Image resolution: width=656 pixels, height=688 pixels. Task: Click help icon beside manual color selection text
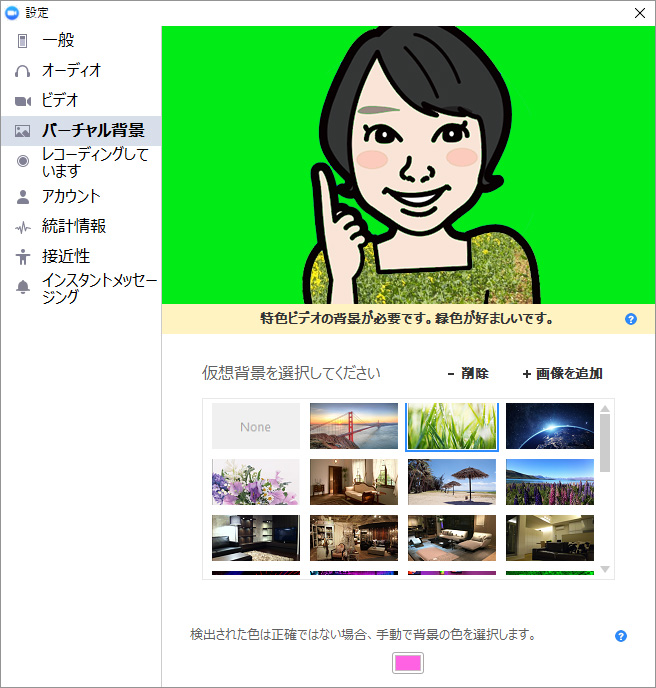(621, 636)
